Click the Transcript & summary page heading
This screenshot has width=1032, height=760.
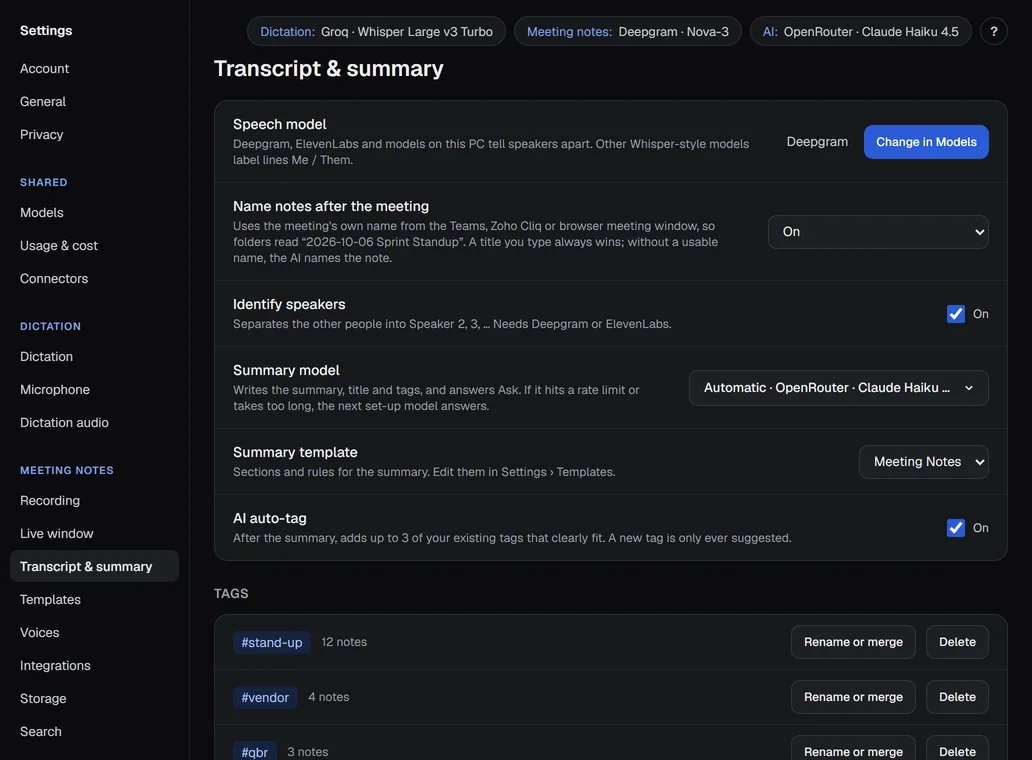click(328, 68)
